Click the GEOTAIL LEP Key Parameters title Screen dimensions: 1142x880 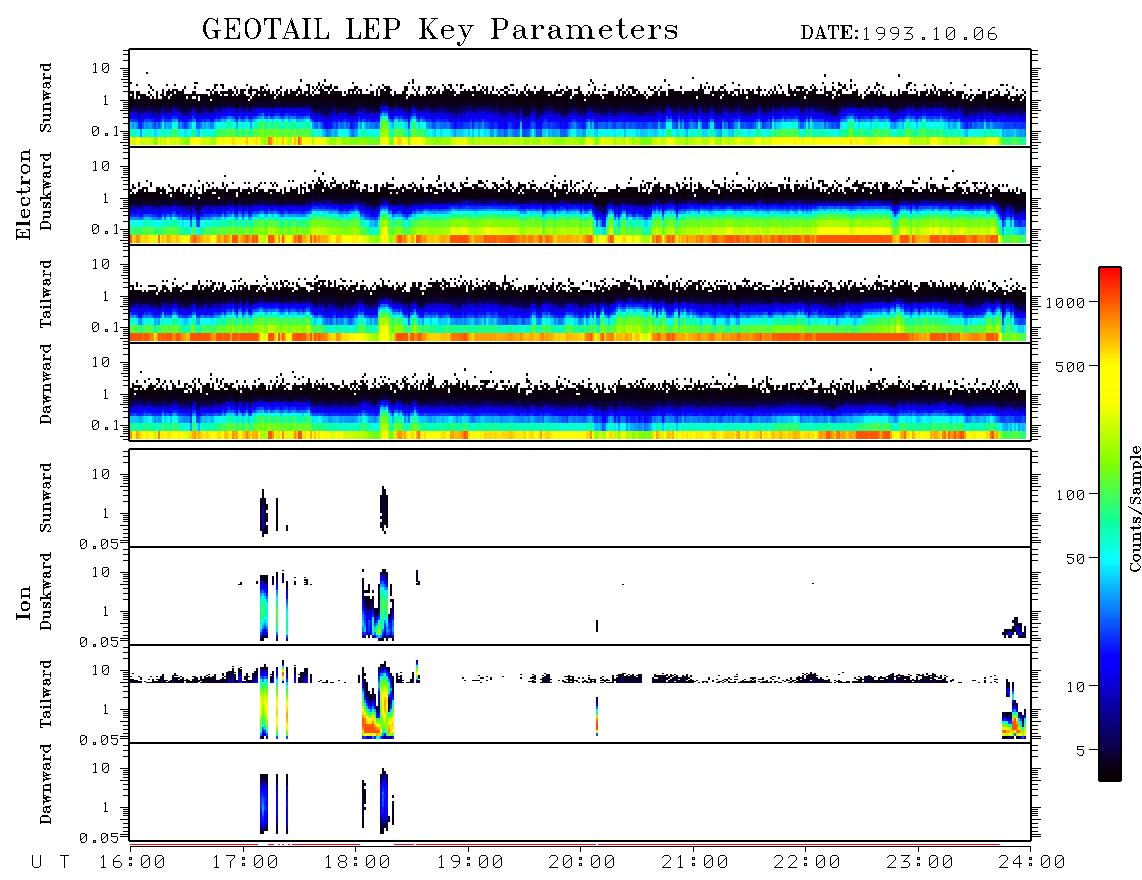(440, 30)
